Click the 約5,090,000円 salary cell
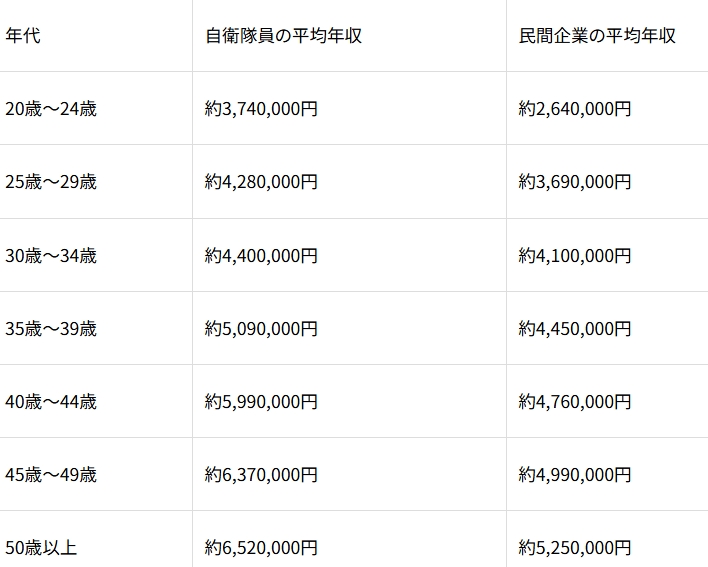 point(261,328)
